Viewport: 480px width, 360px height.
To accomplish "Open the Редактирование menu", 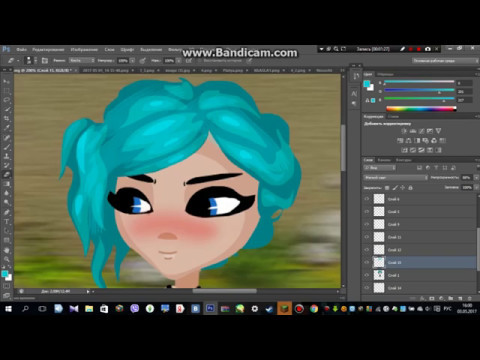I will pos(48,49).
